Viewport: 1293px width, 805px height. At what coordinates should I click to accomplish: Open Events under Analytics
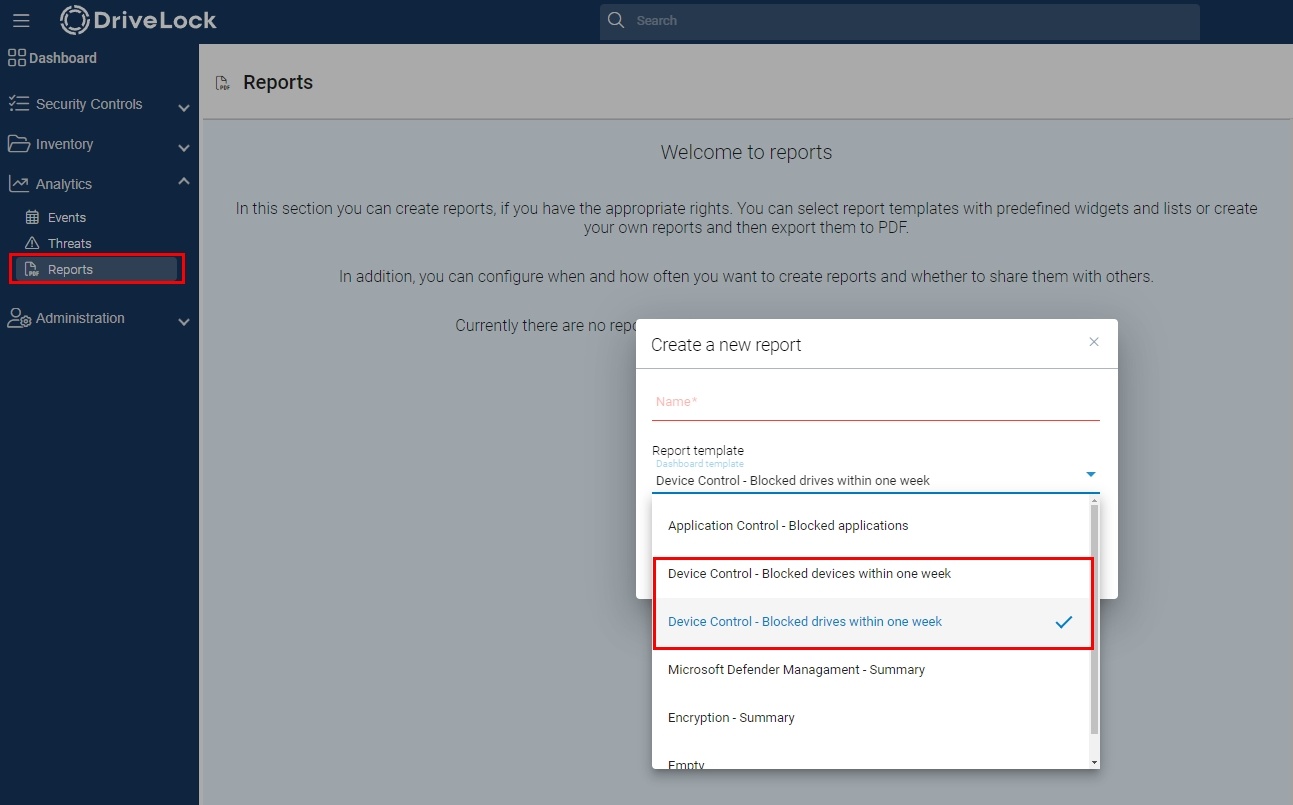pos(67,217)
